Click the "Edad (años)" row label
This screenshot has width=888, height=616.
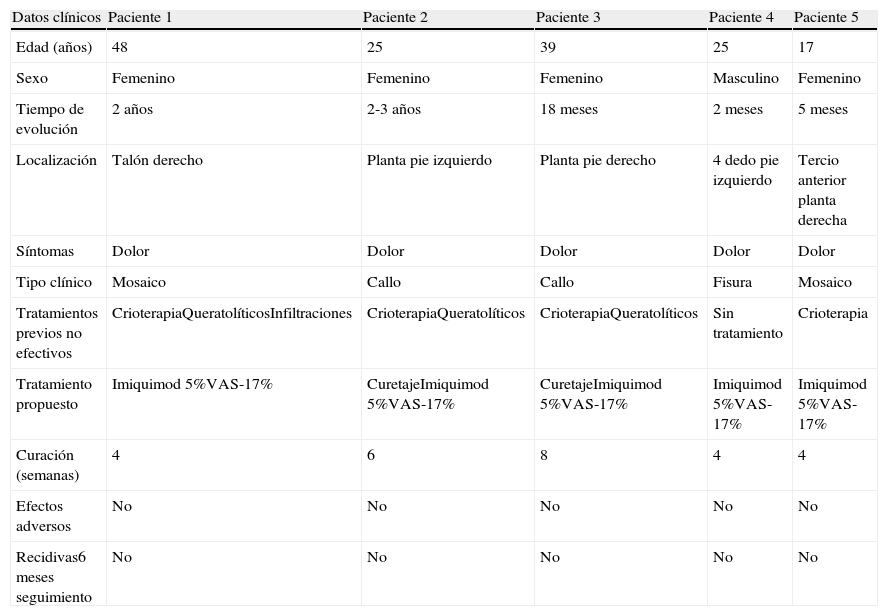[54, 48]
